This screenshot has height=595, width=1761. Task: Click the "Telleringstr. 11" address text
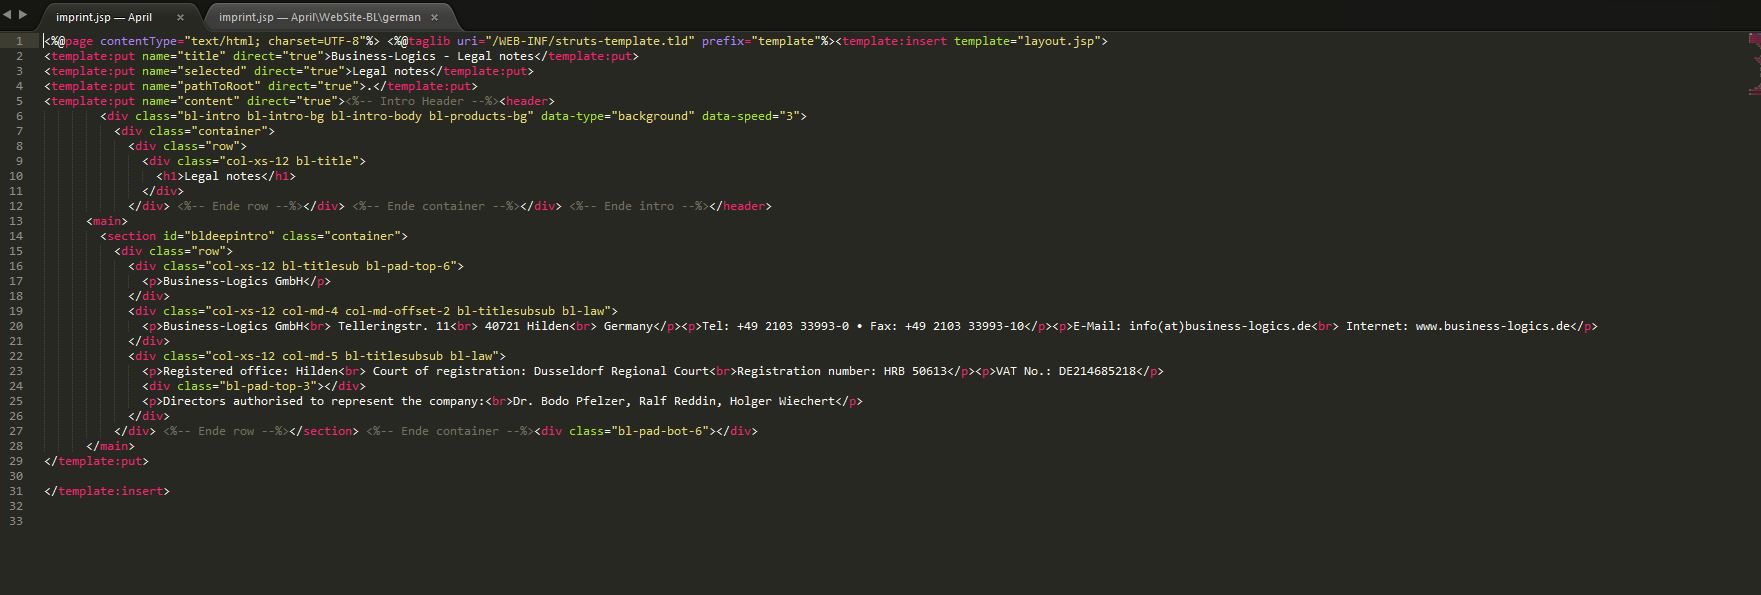[394, 326]
